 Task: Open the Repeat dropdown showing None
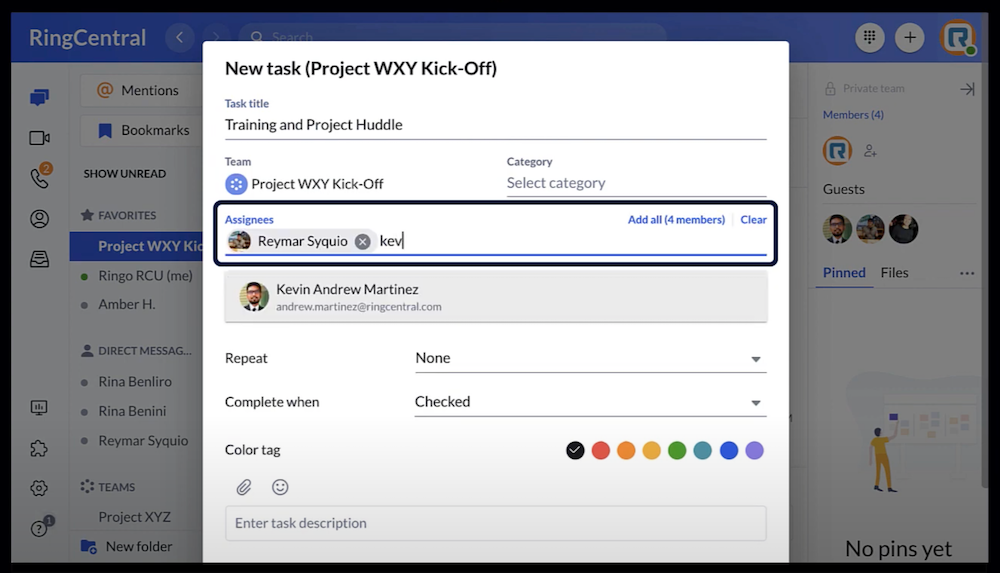coord(590,359)
